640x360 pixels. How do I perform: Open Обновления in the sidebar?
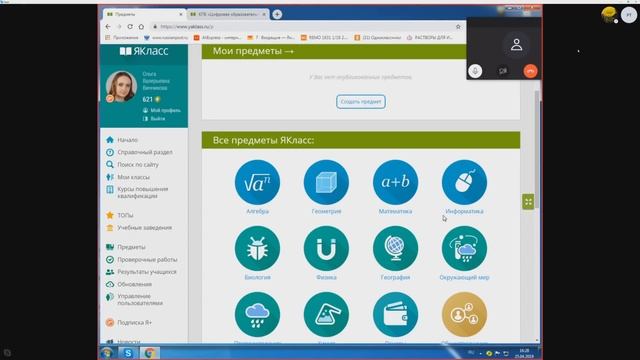click(129, 284)
